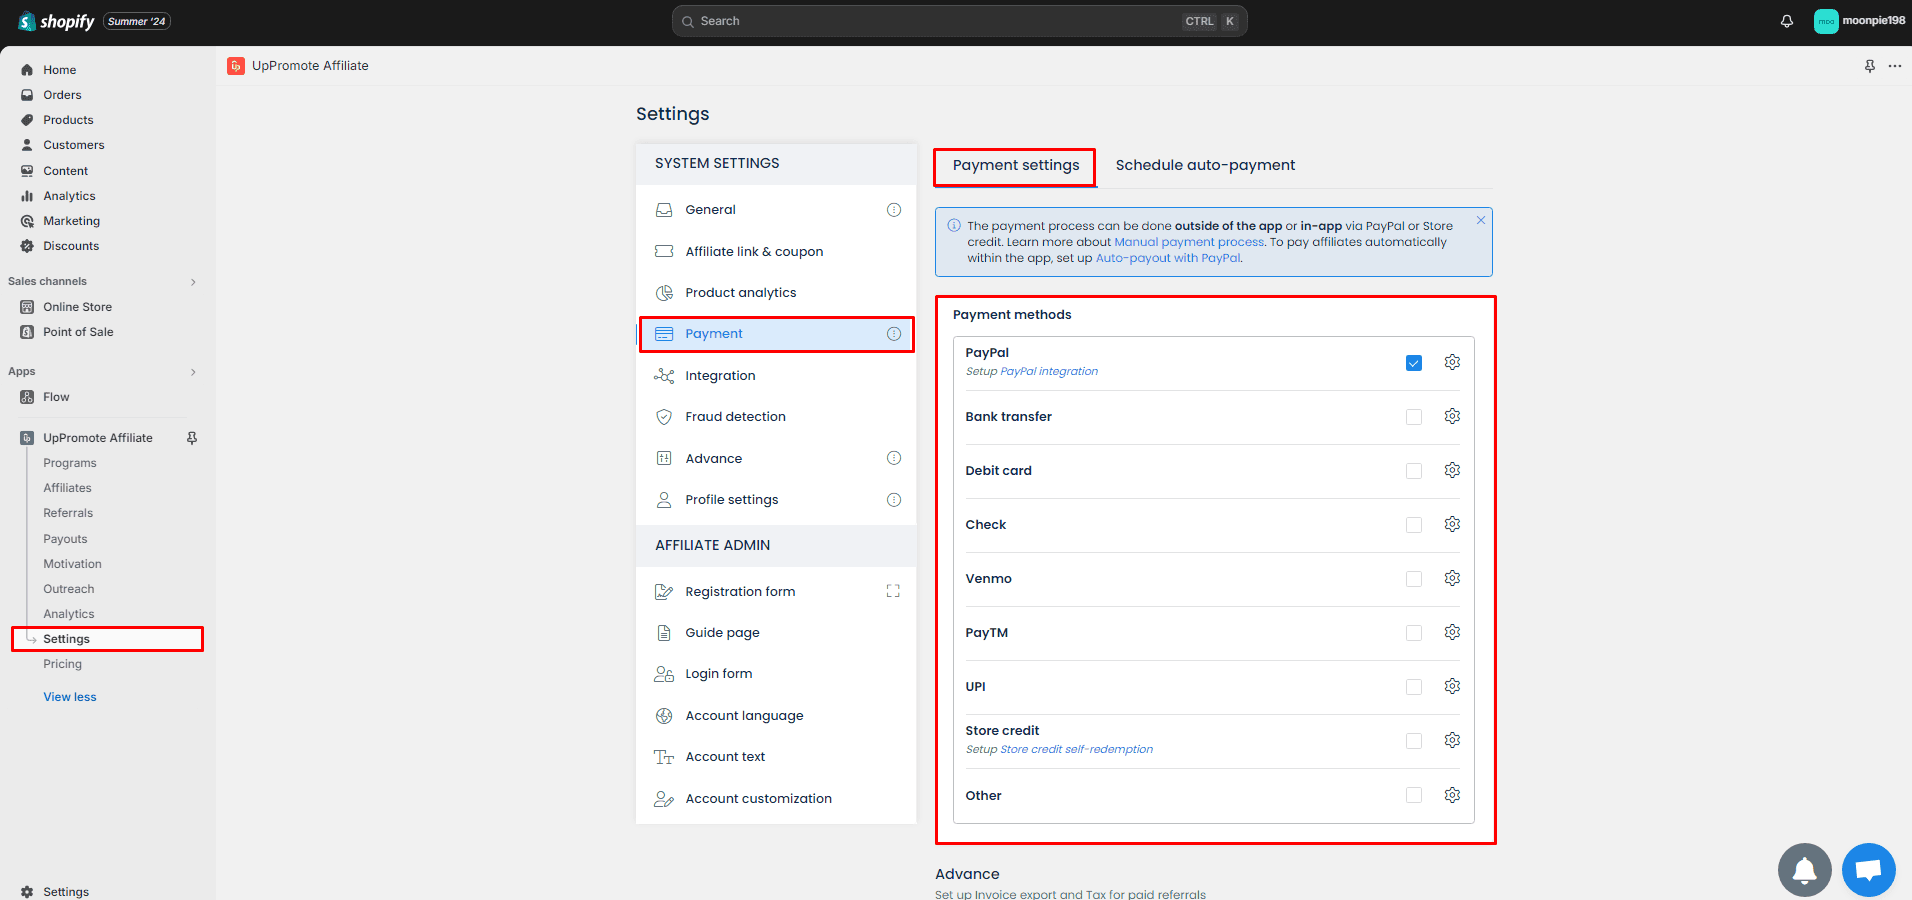Open Check payment settings gear
Viewport: 1912px width, 900px height.
1452,524
